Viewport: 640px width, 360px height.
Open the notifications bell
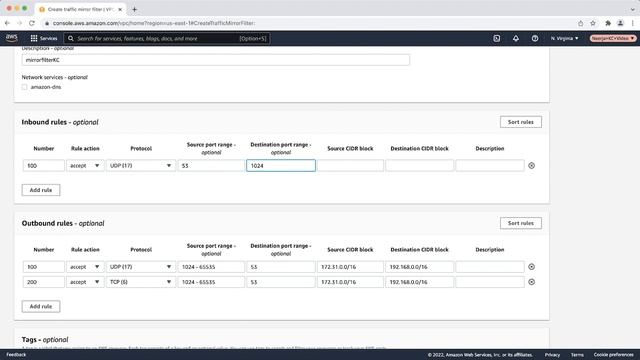(516, 38)
